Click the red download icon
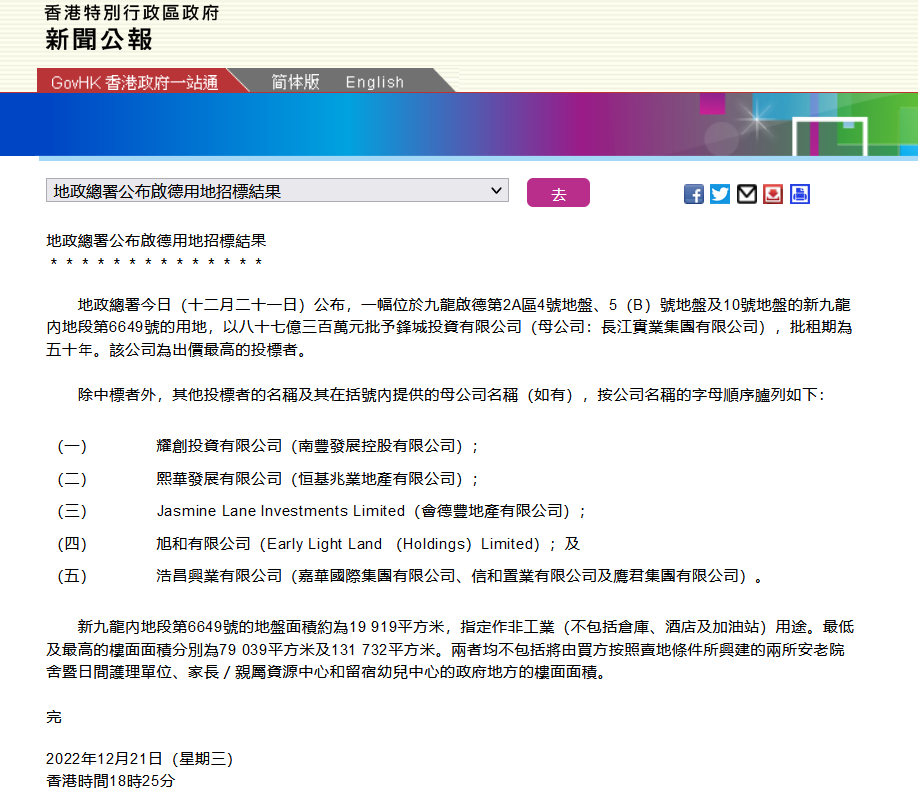This screenshot has height=802, width=918. click(x=773, y=194)
